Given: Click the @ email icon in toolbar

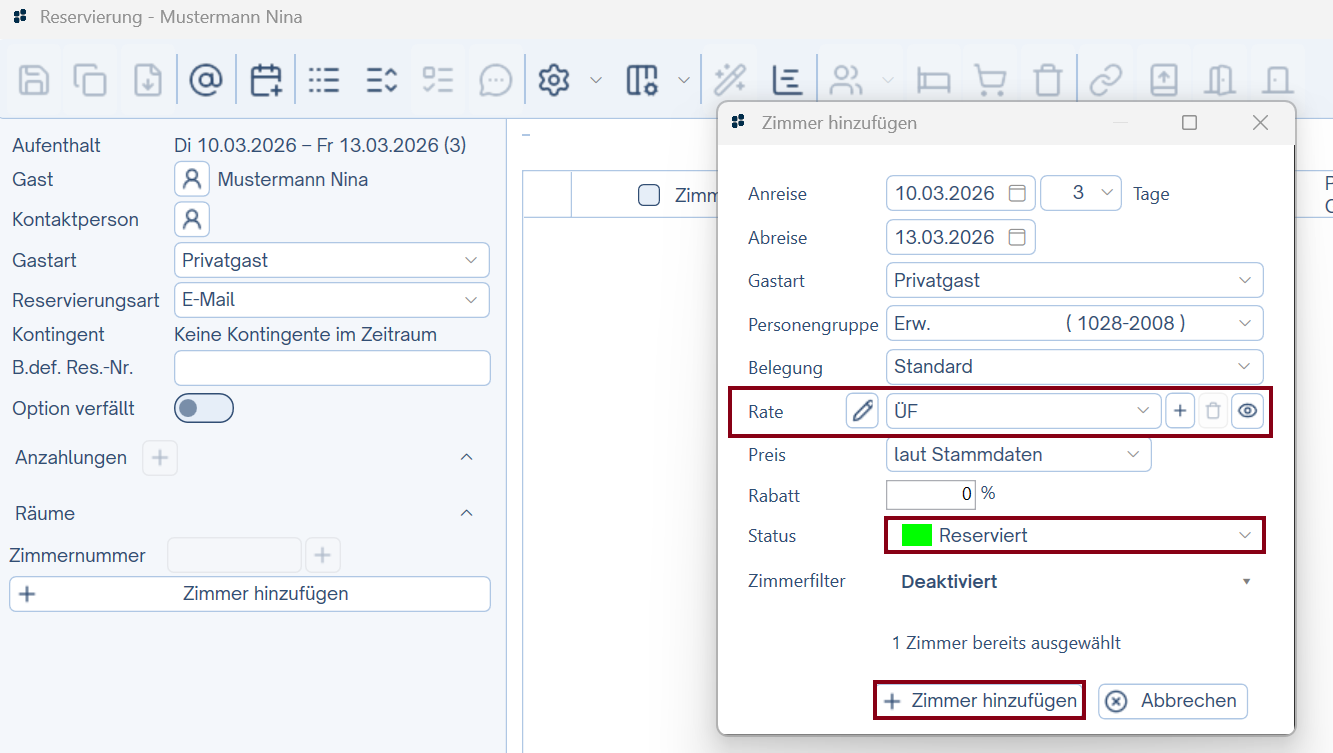Looking at the screenshot, I should pyautogui.click(x=205, y=80).
